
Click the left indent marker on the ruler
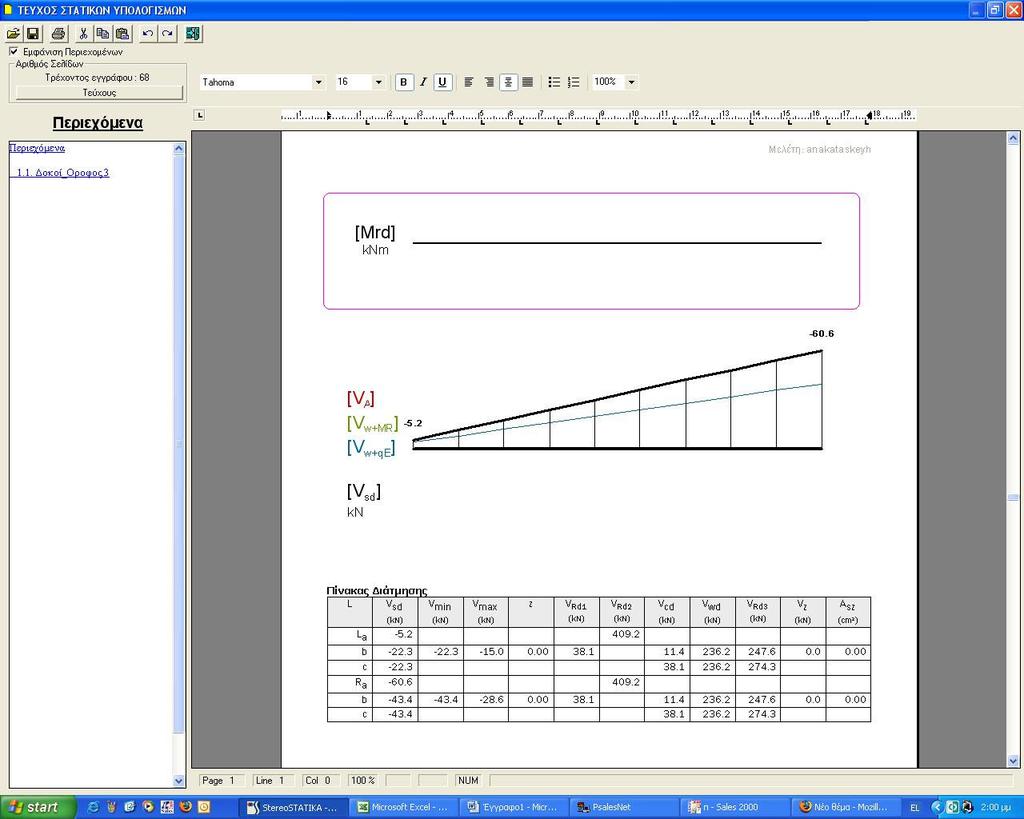[328, 116]
